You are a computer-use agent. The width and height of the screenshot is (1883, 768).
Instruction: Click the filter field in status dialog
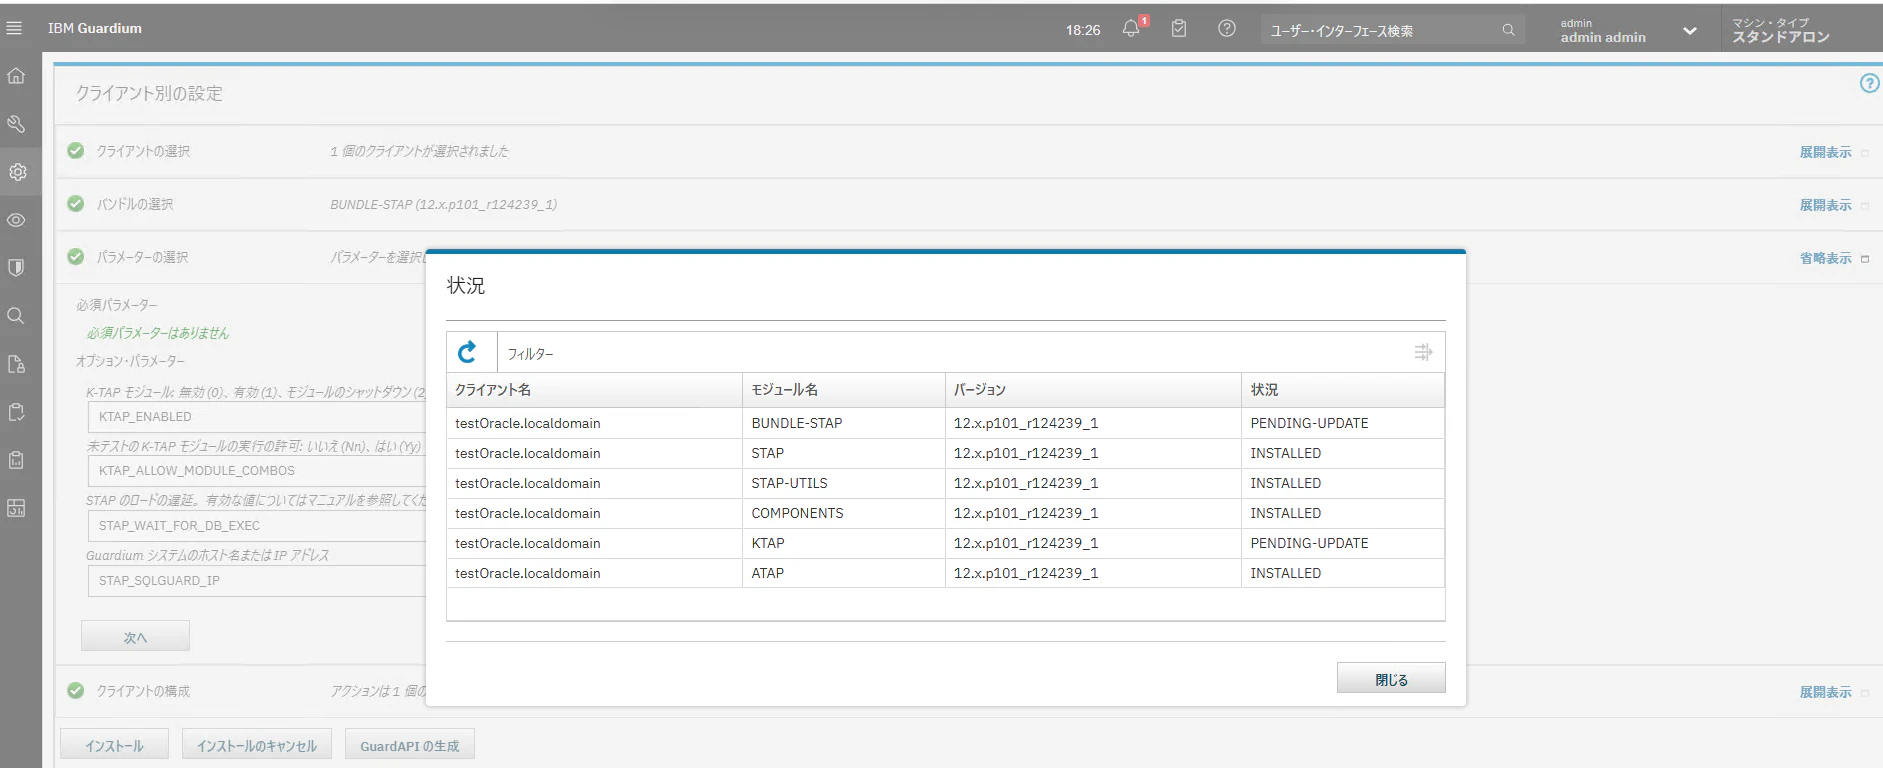click(950, 353)
